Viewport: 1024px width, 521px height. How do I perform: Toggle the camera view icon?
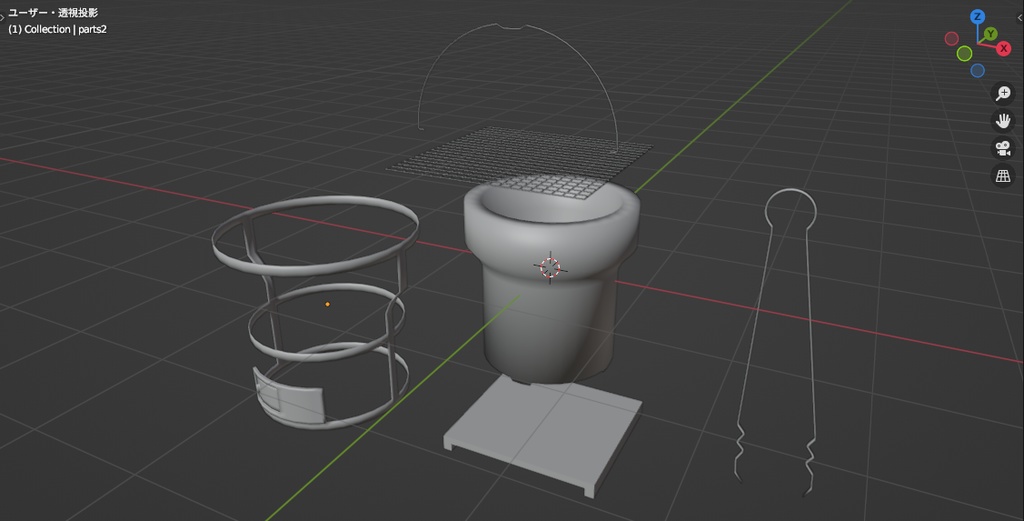coord(1003,148)
